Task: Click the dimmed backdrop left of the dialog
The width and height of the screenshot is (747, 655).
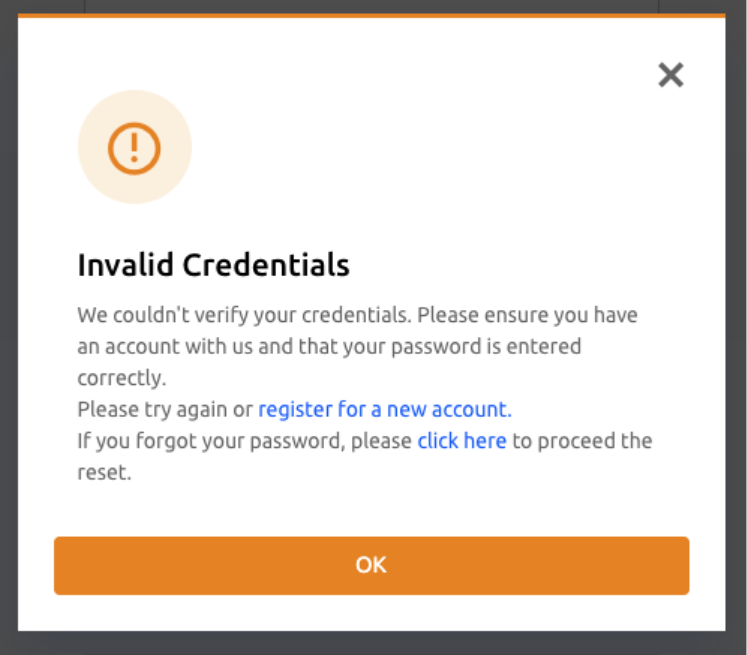Action: click(x=8, y=330)
